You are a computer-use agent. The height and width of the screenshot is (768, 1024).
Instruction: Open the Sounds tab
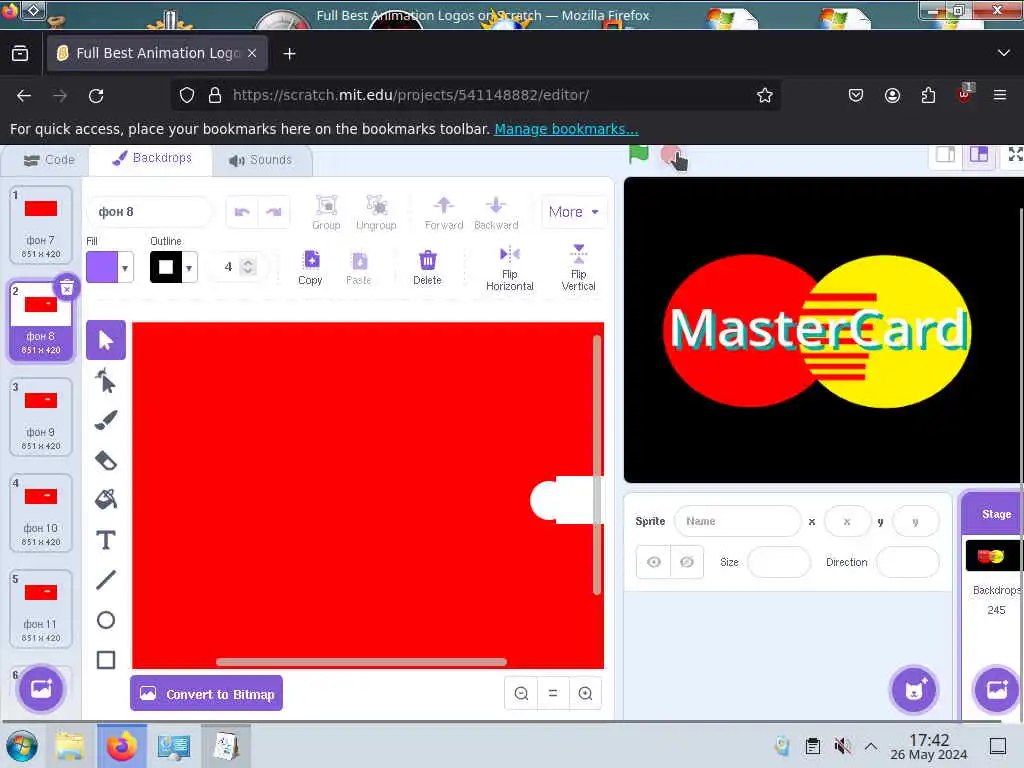tap(261, 160)
